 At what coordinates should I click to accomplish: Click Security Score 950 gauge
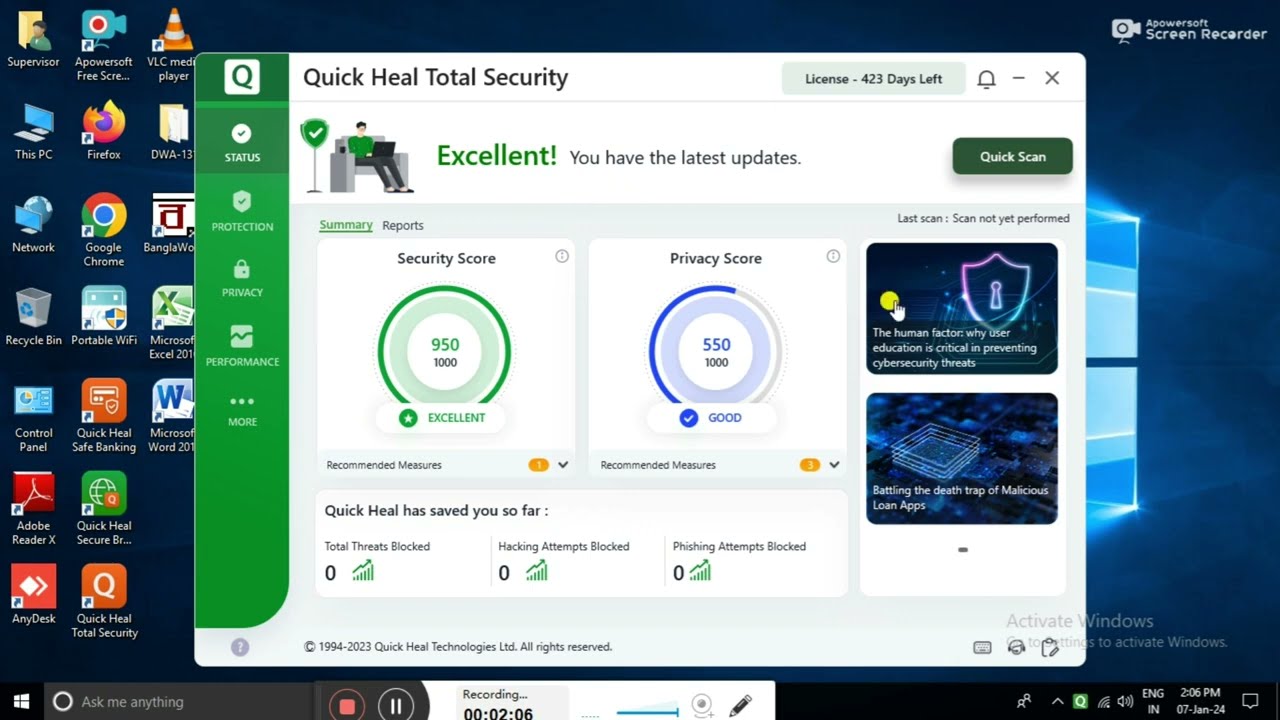(x=445, y=351)
